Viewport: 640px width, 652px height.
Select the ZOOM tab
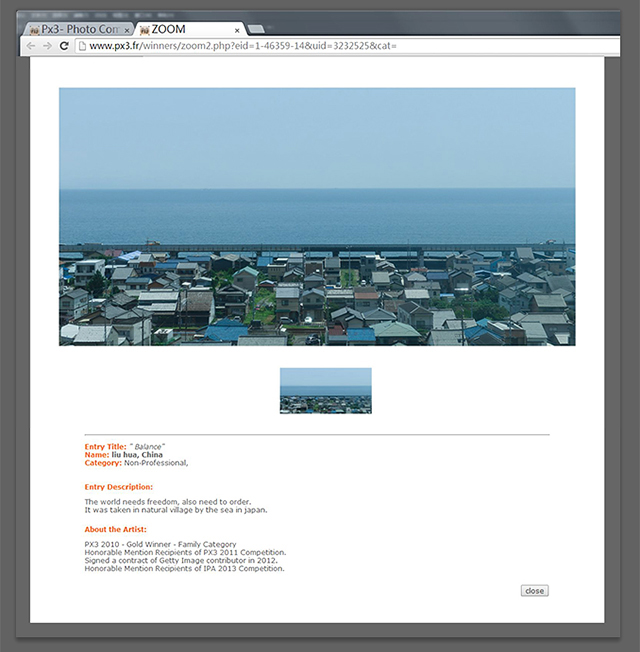click(x=180, y=30)
